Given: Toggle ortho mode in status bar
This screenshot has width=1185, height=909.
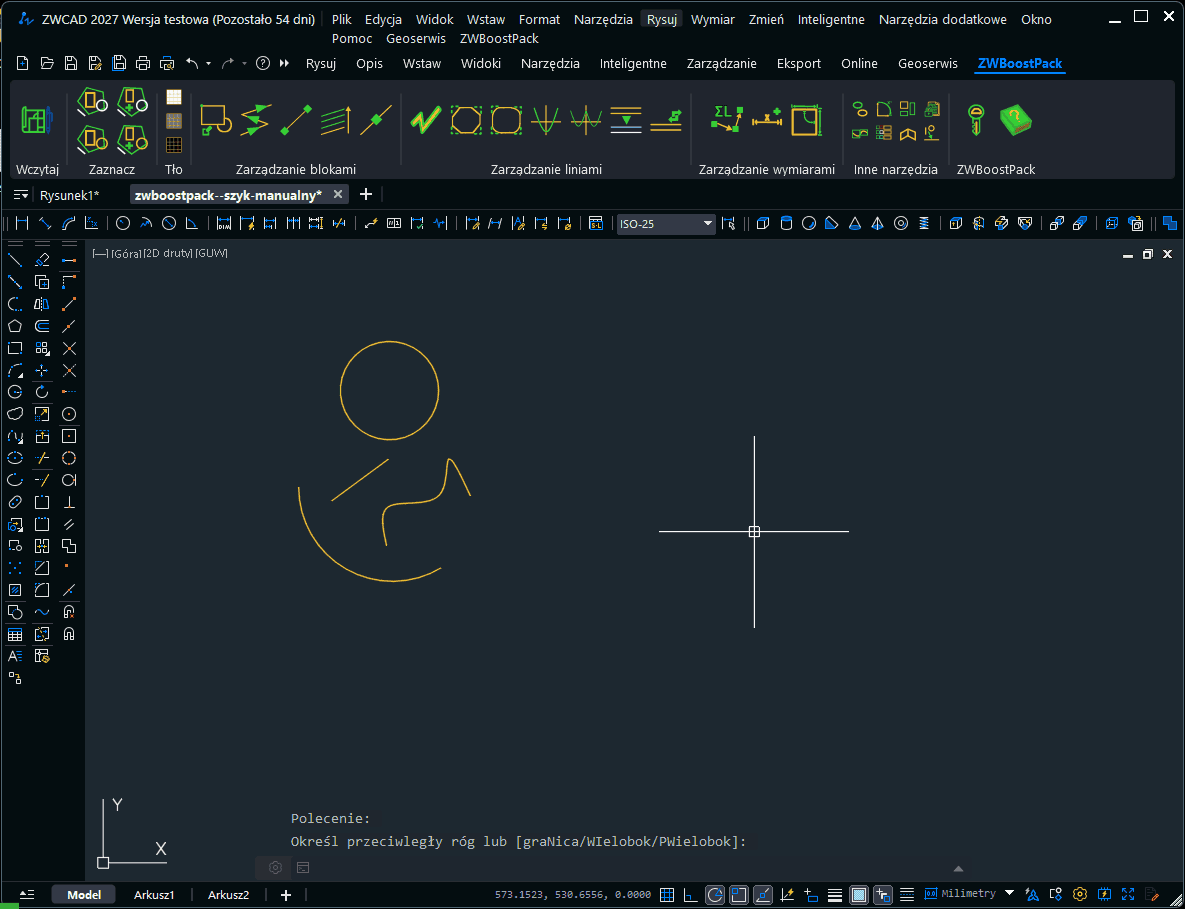Looking at the screenshot, I should click(690, 894).
